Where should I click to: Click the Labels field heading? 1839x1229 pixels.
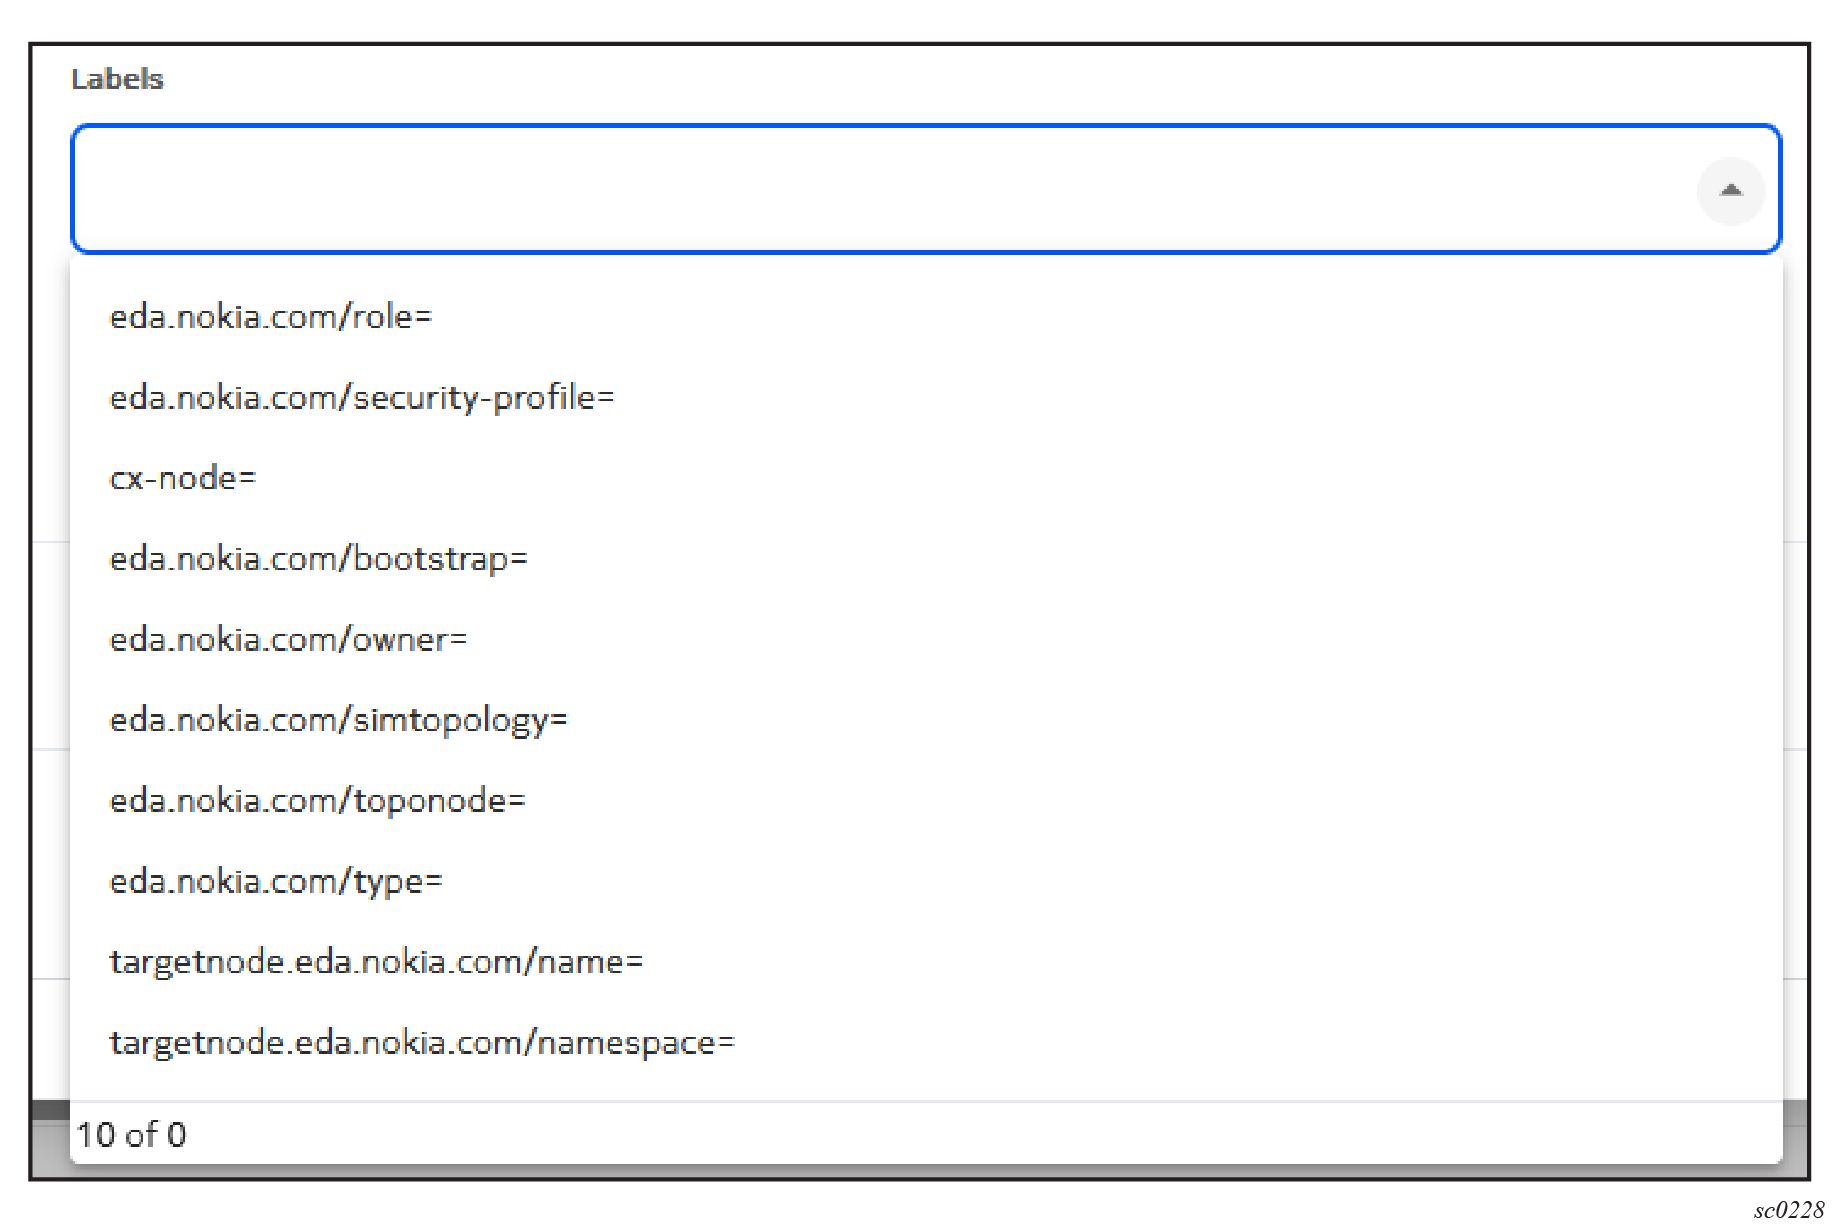[x=117, y=79]
